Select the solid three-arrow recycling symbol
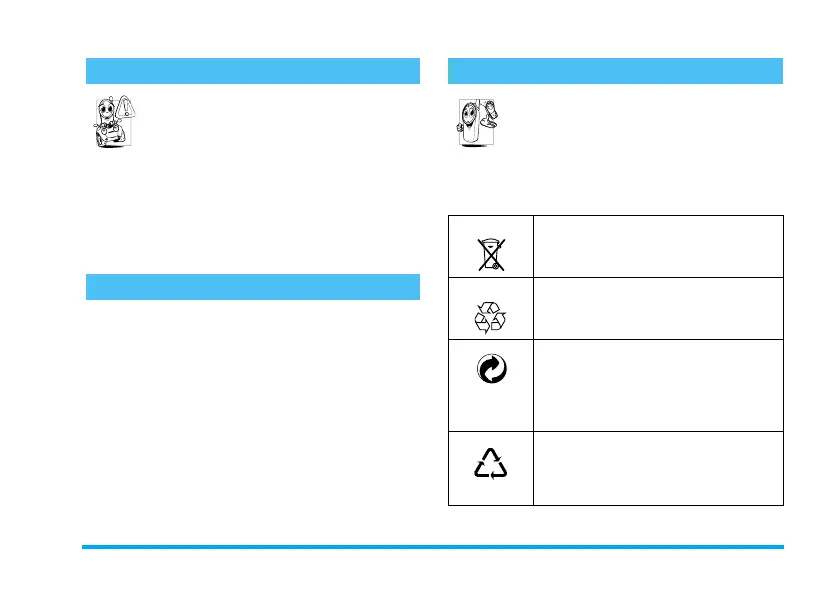 click(491, 316)
